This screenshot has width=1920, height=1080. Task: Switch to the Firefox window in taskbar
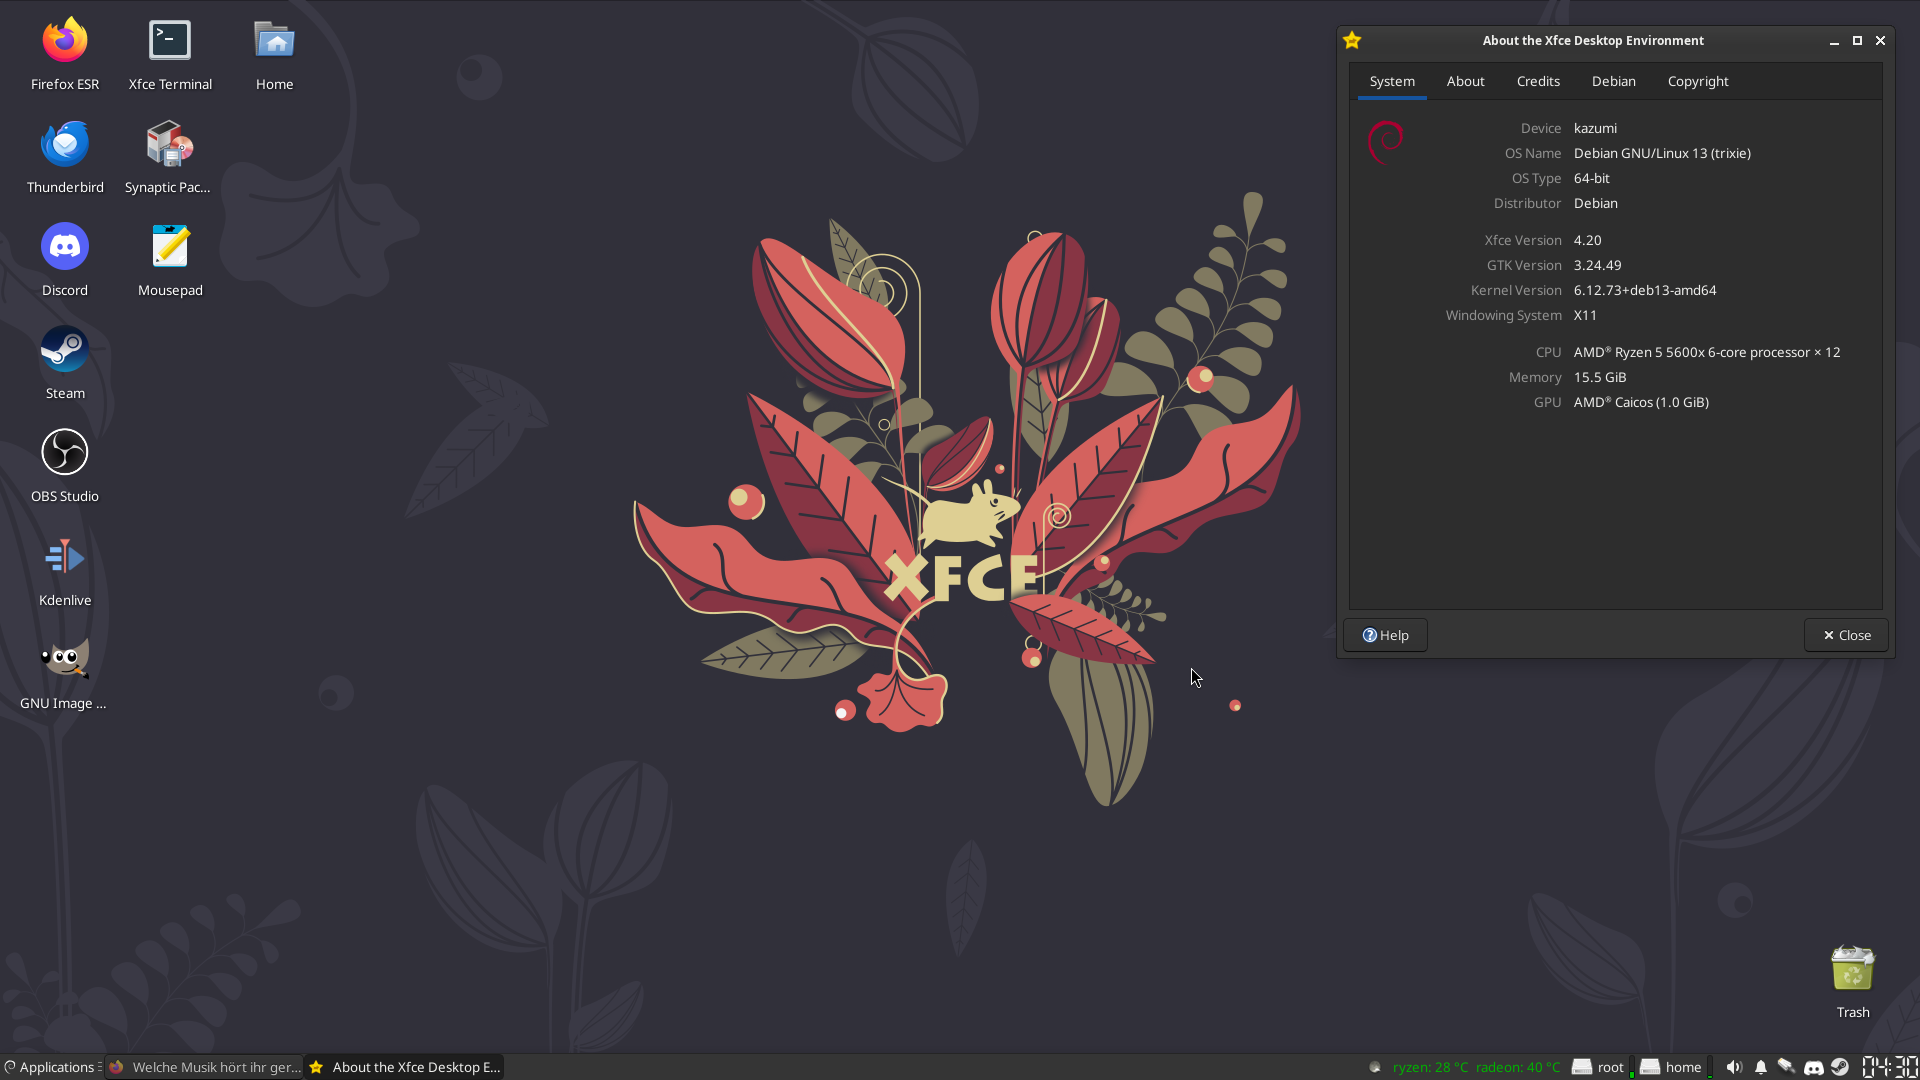point(205,1067)
